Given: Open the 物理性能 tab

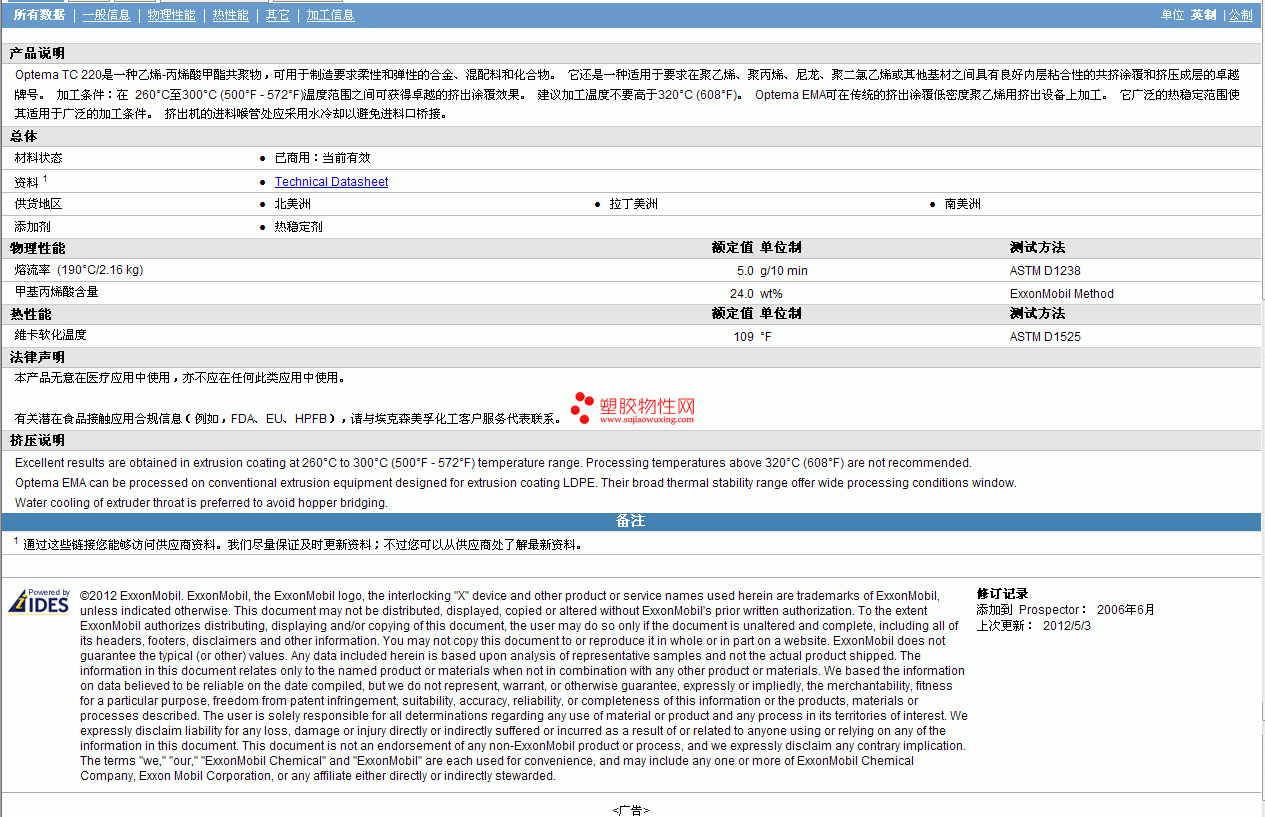Looking at the screenshot, I should pyautogui.click(x=171, y=15).
